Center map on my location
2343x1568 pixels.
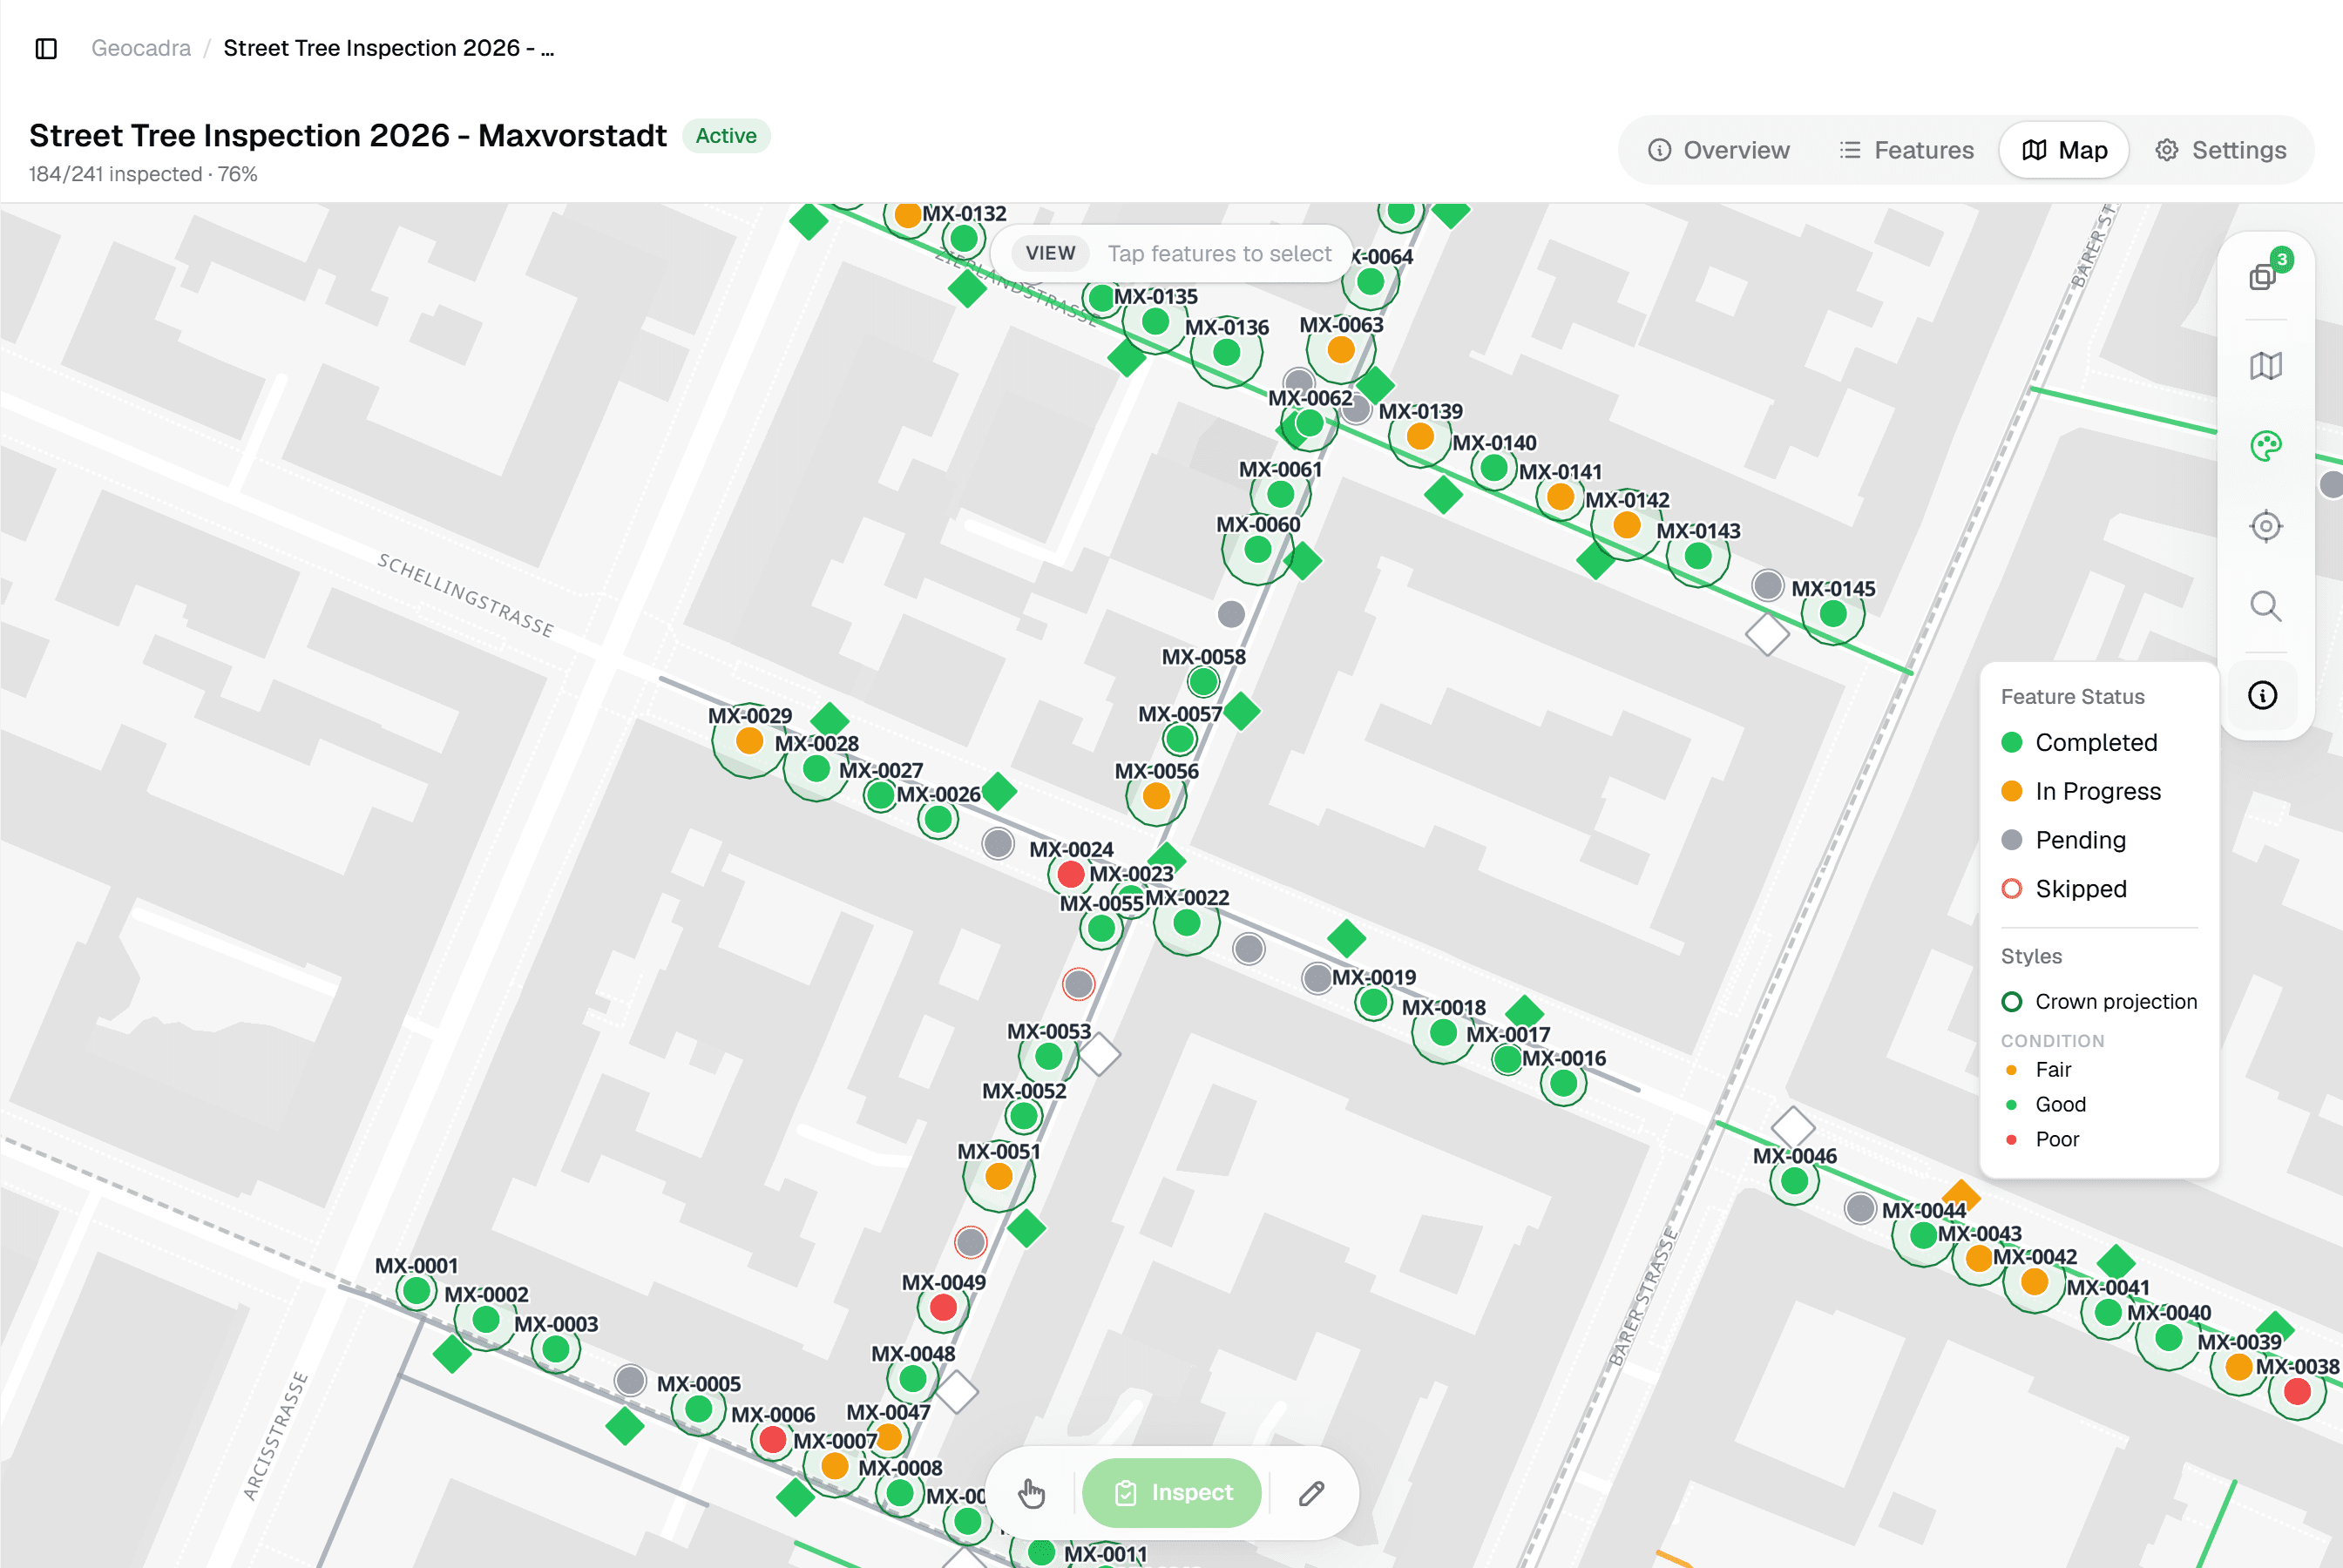tap(2265, 526)
